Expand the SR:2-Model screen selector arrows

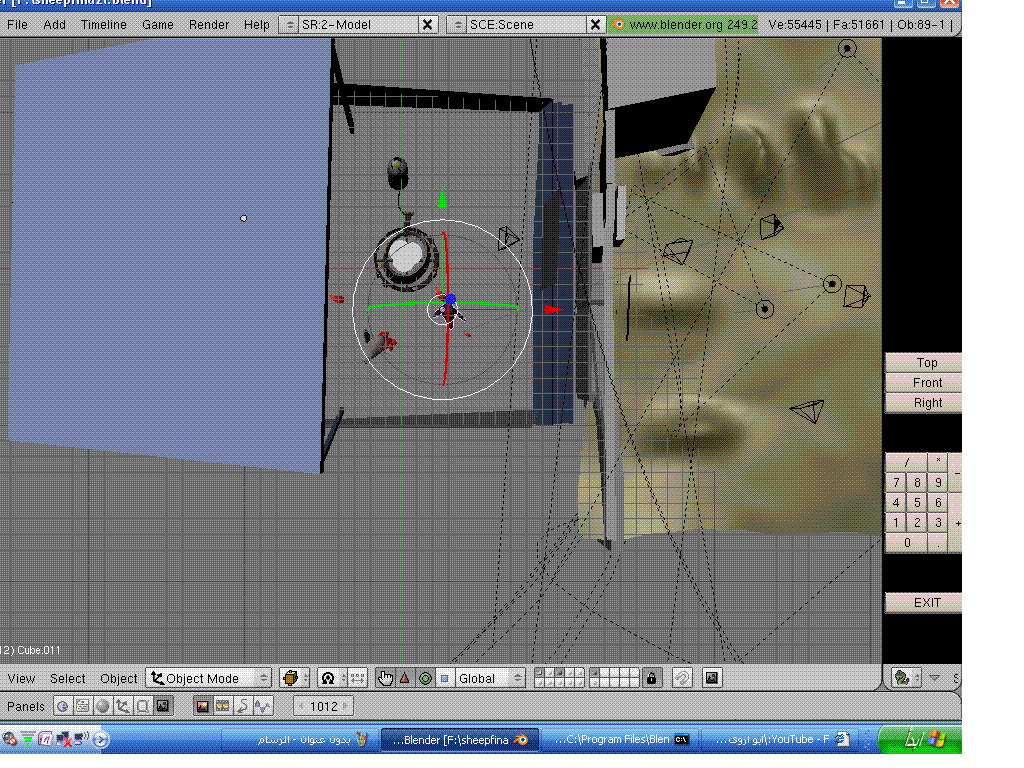pyautogui.click(x=289, y=25)
